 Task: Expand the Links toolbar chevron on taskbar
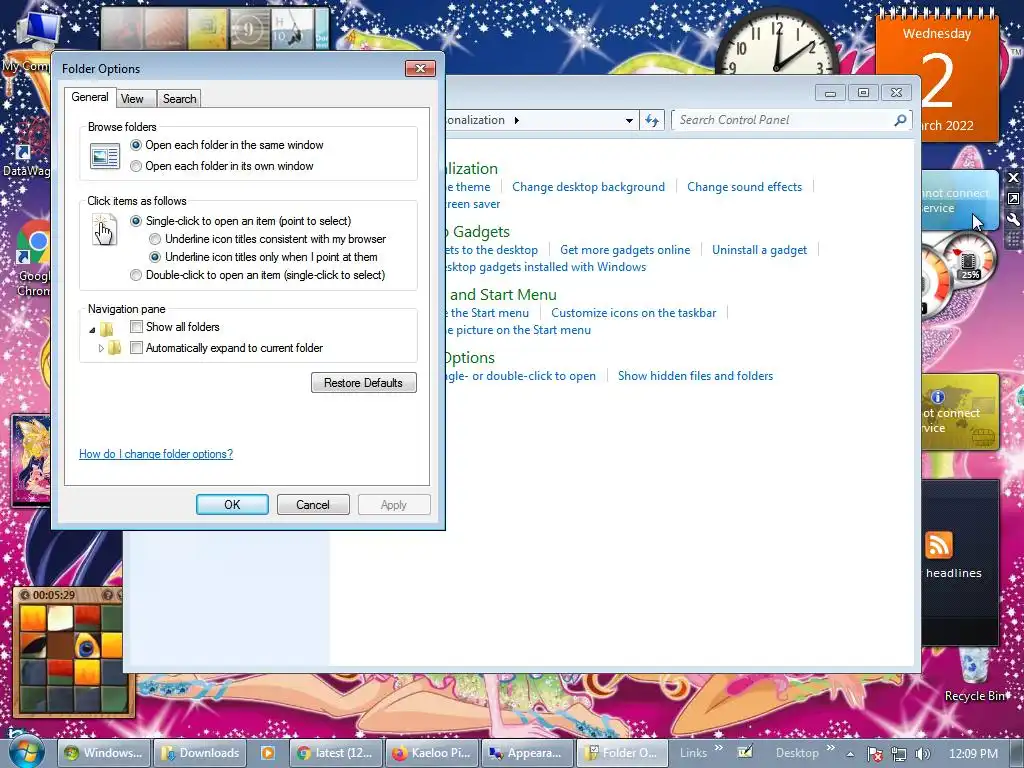[x=718, y=748]
